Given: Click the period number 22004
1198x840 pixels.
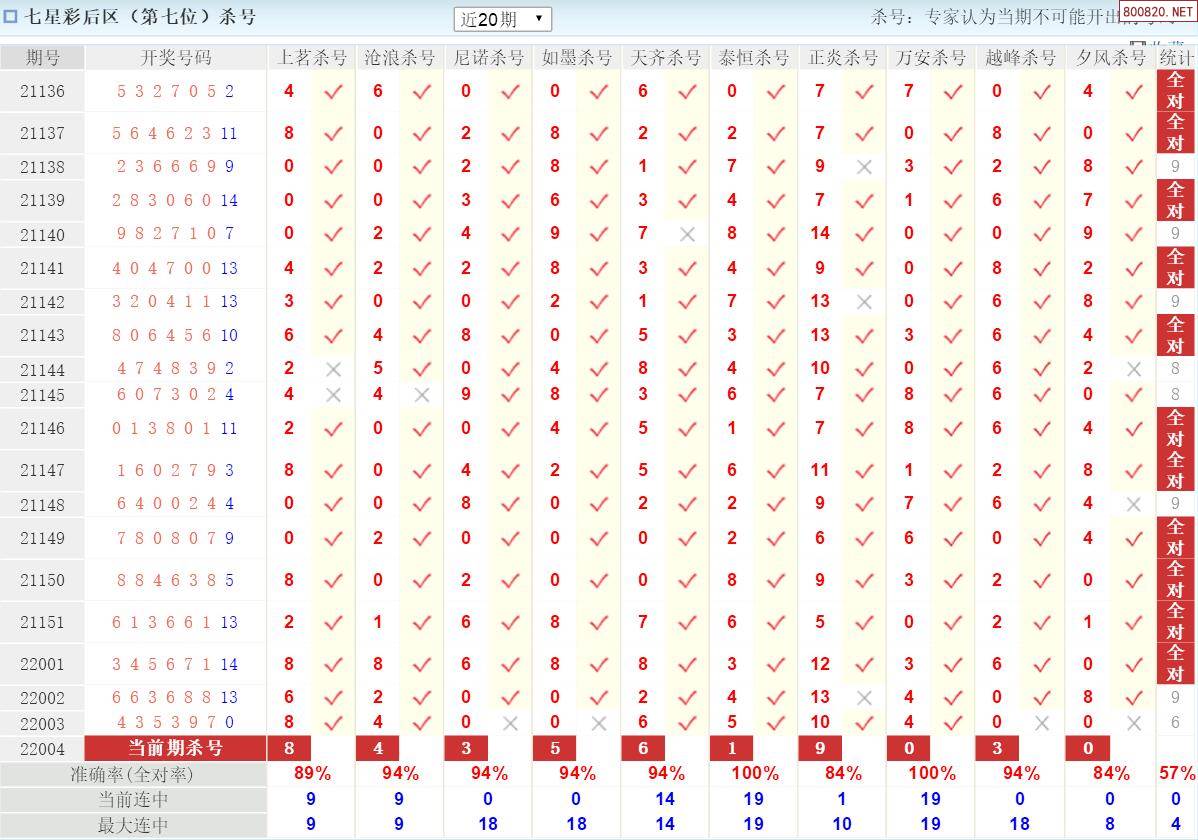Looking at the screenshot, I should (x=42, y=749).
